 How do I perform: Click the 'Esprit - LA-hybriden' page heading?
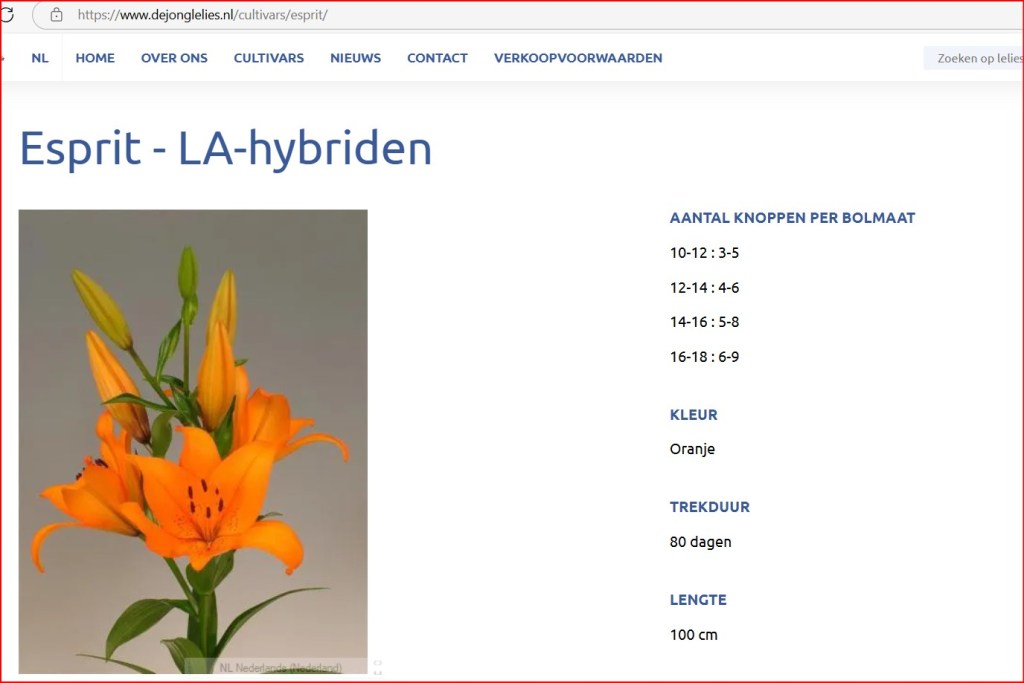pos(226,148)
